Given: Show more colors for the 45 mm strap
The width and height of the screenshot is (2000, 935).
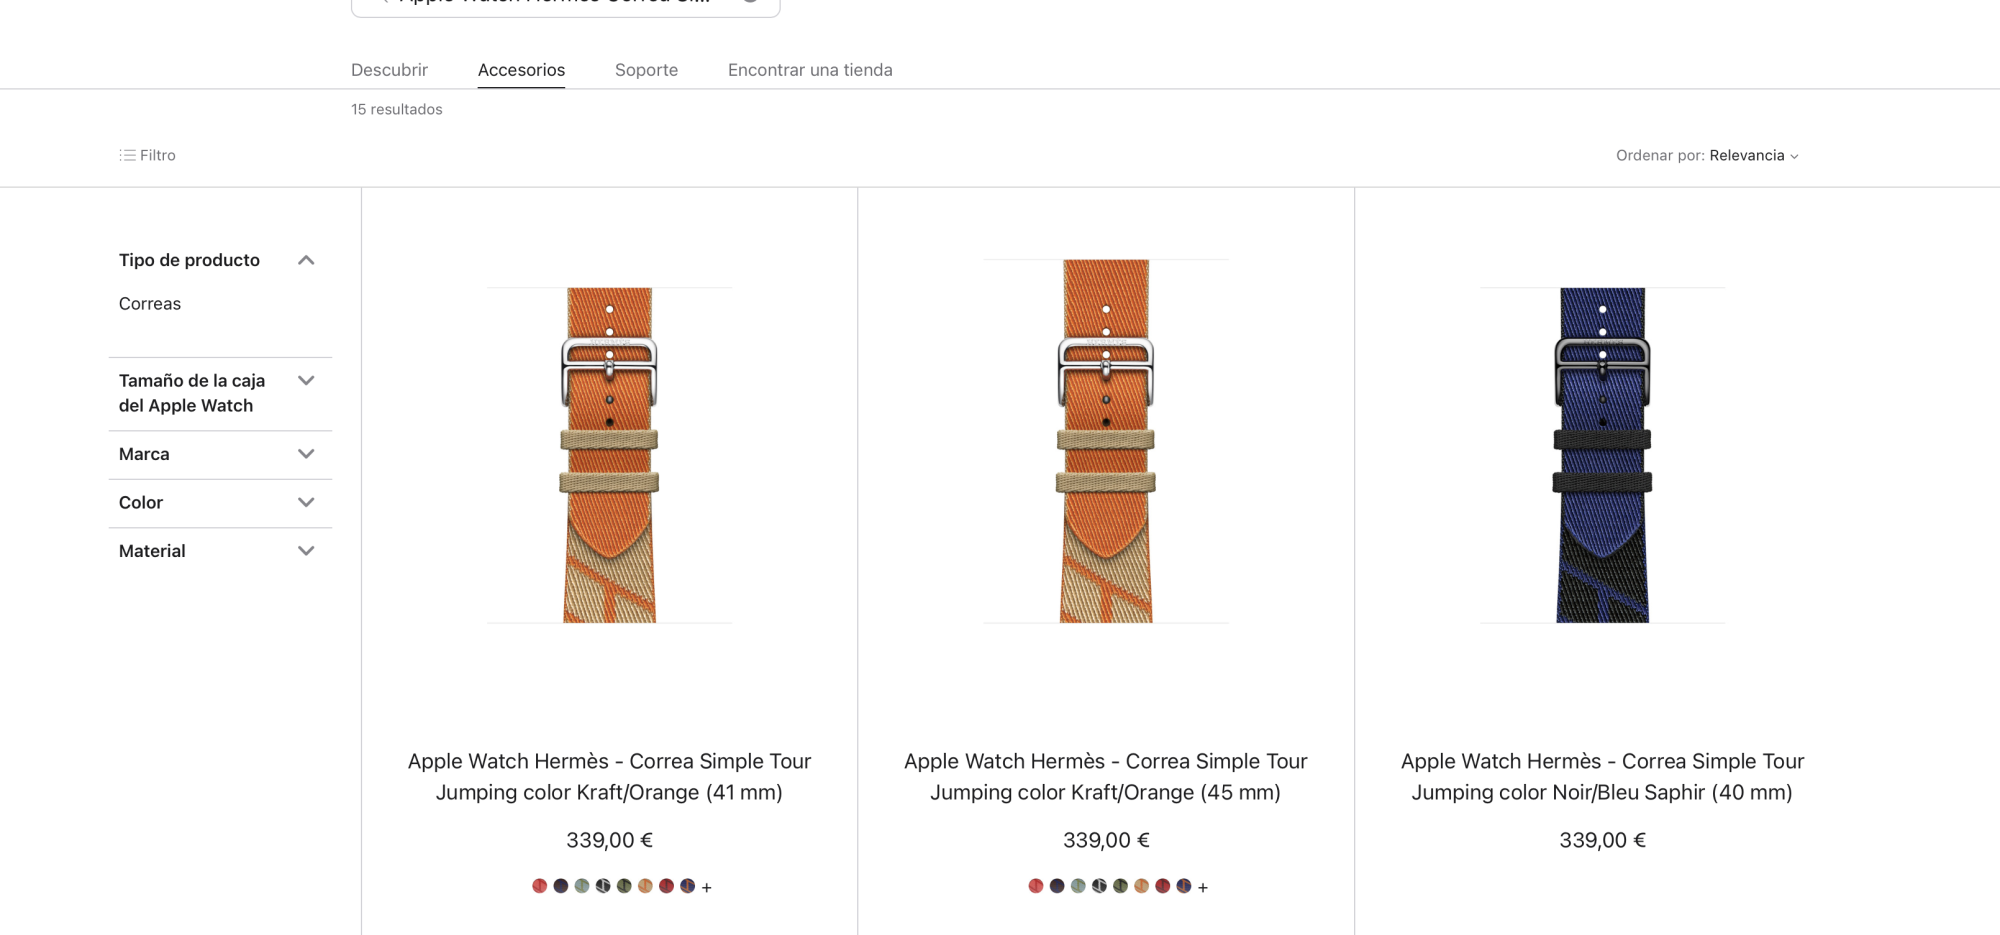Looking at the screenshot, I should click(1203, 887).
